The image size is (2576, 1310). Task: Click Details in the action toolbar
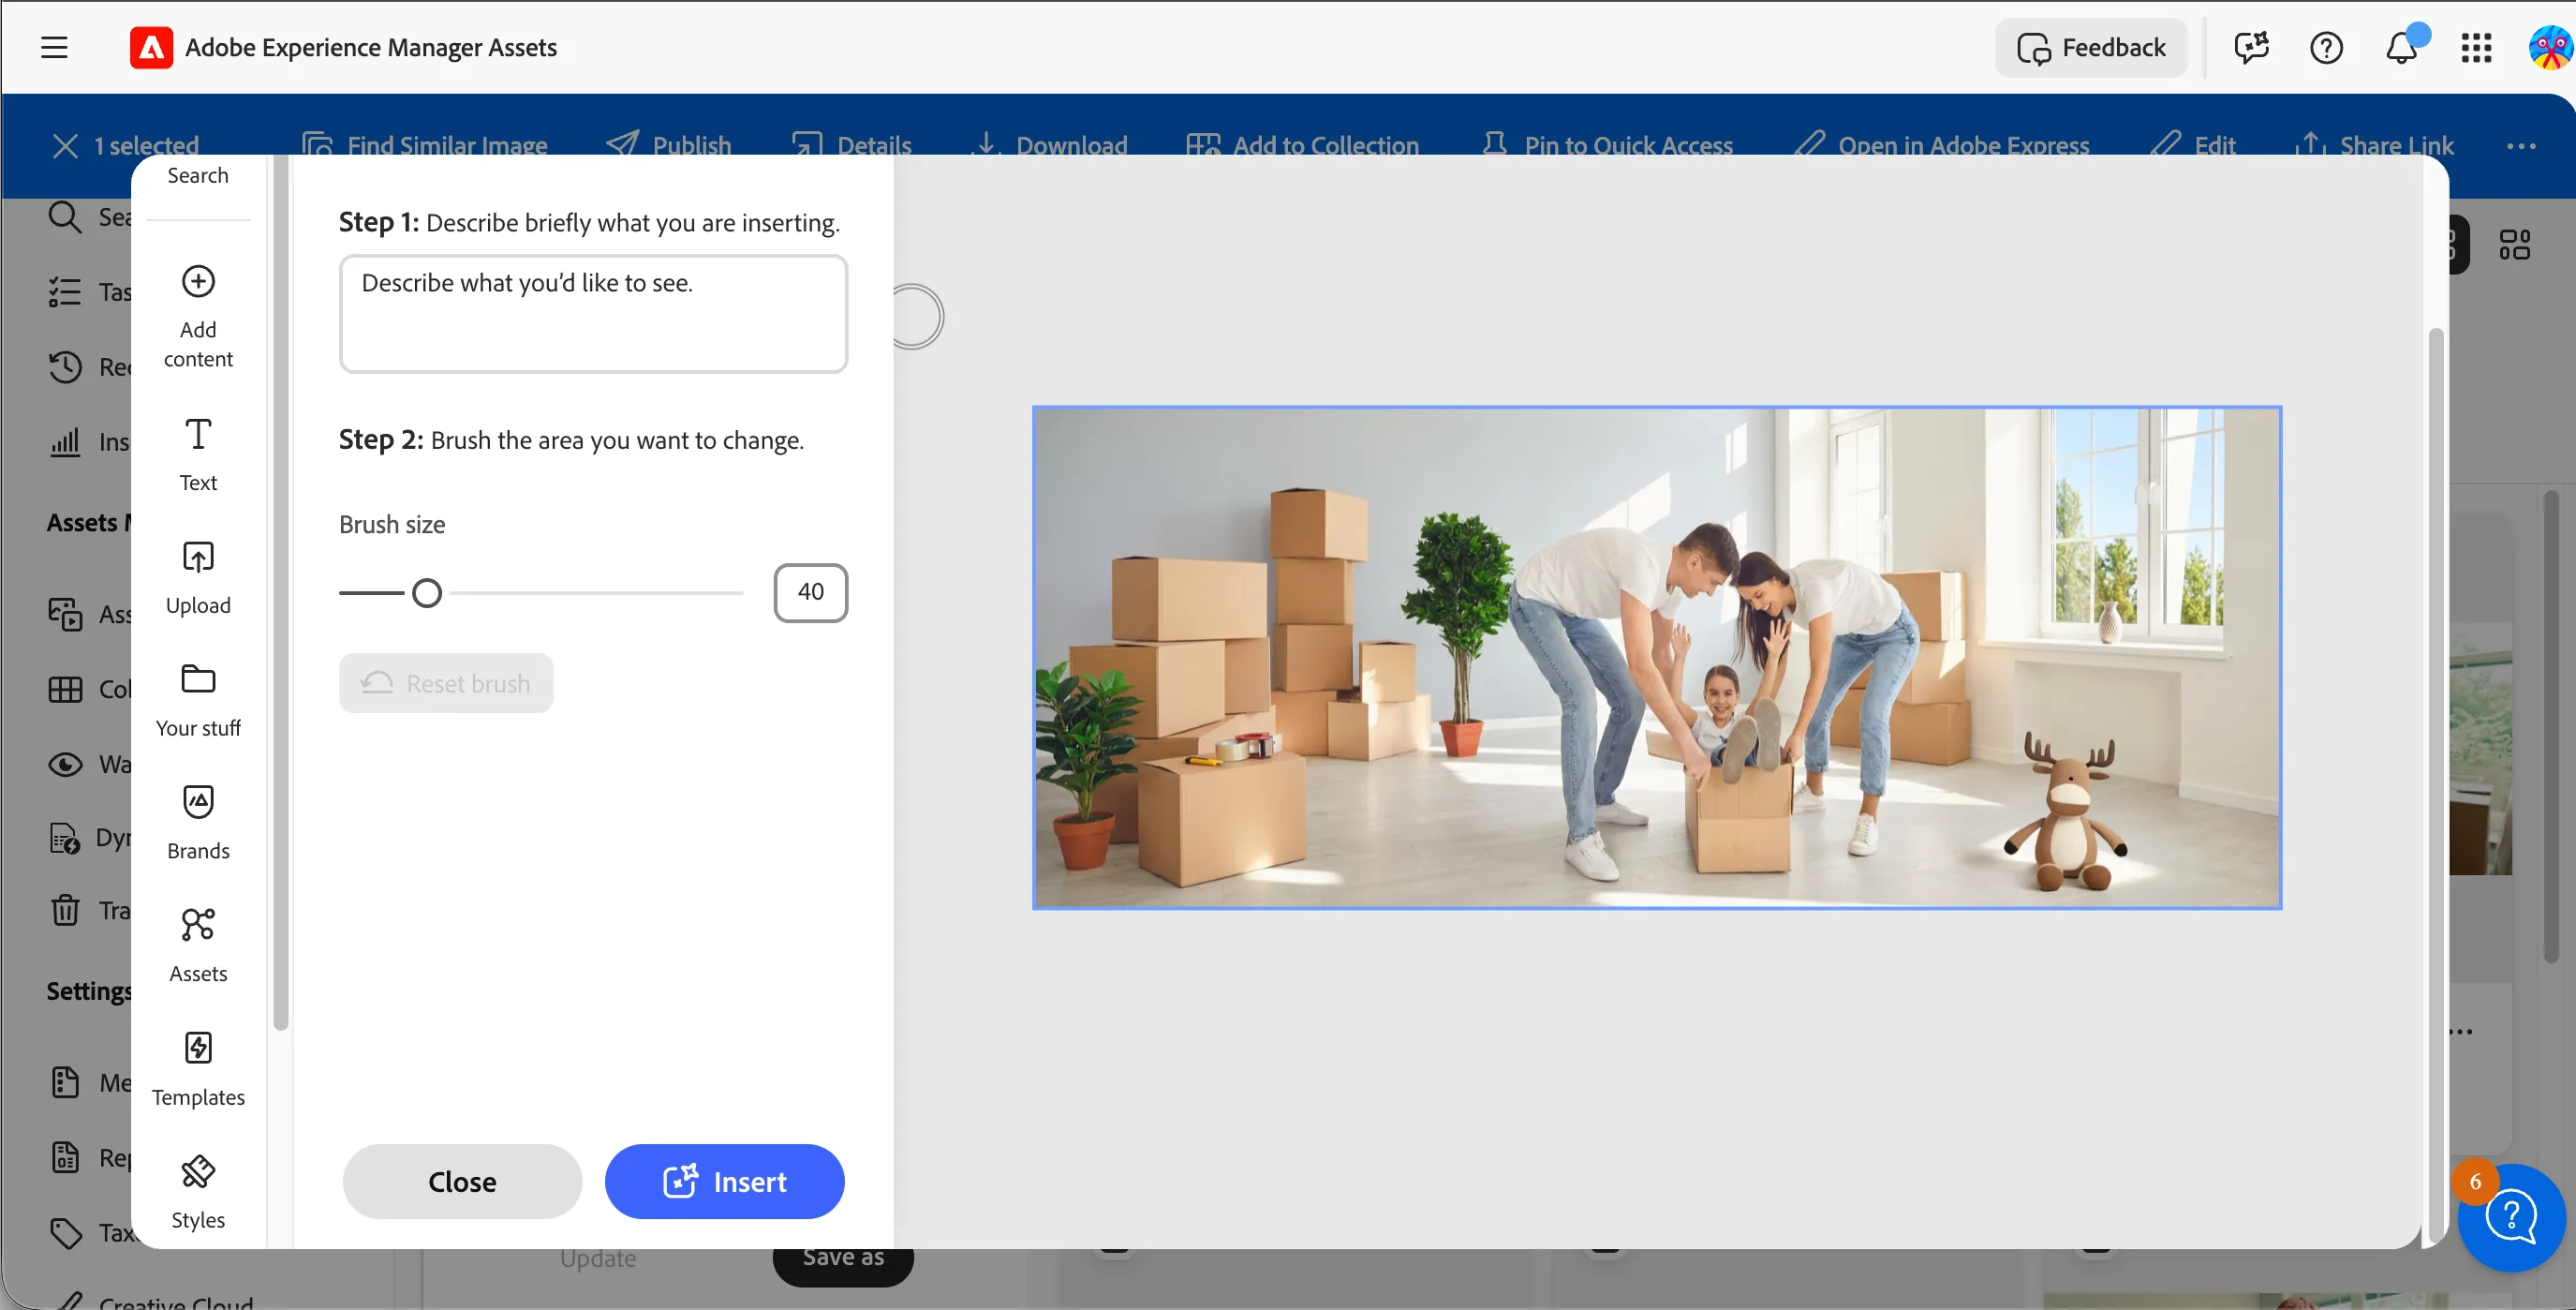click(x=851, y=146)
